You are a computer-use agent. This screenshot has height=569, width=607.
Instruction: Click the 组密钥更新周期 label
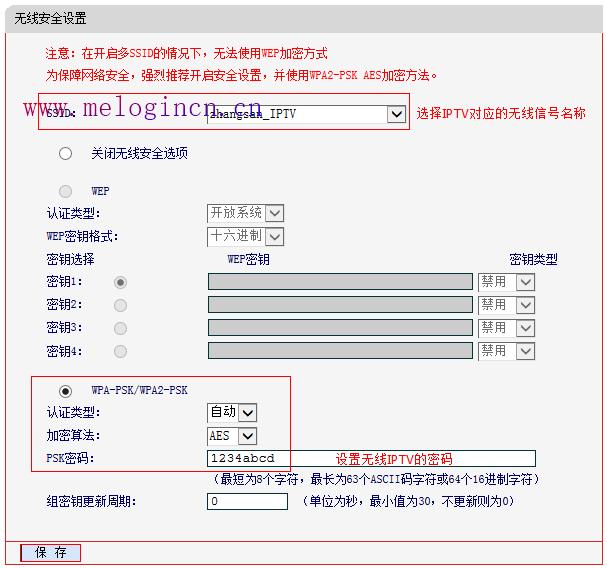point(91,501)
